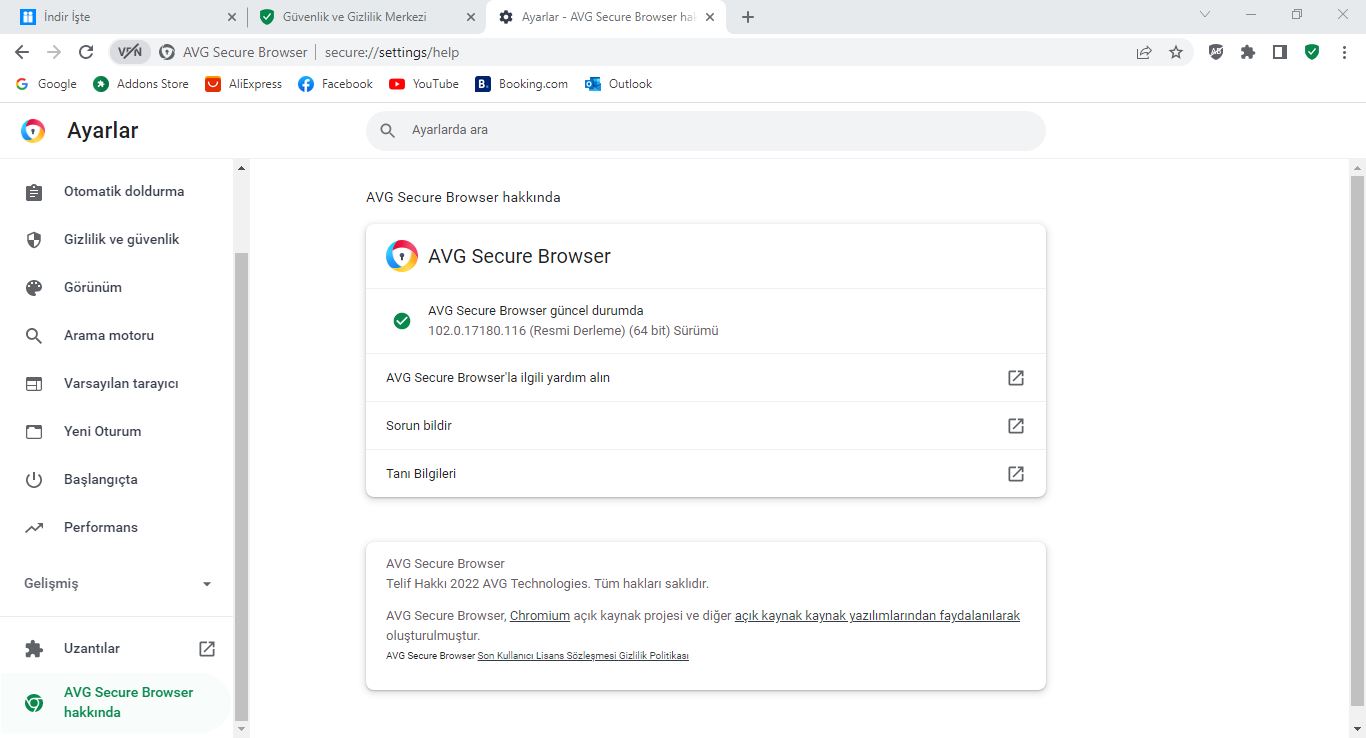Click the forward navigation arrow
The width and height of the screenshot is (1366, 738).
(x=54, y=52)
